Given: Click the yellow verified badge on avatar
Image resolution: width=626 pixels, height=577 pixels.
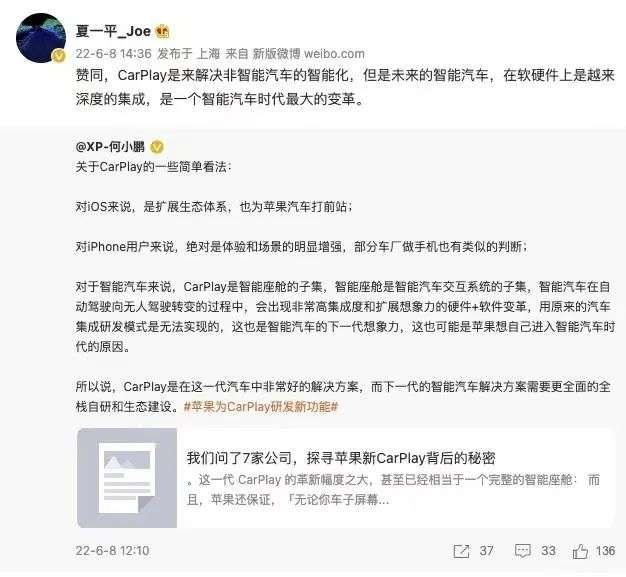Looking at the screenshot, I should click(59, 56).
